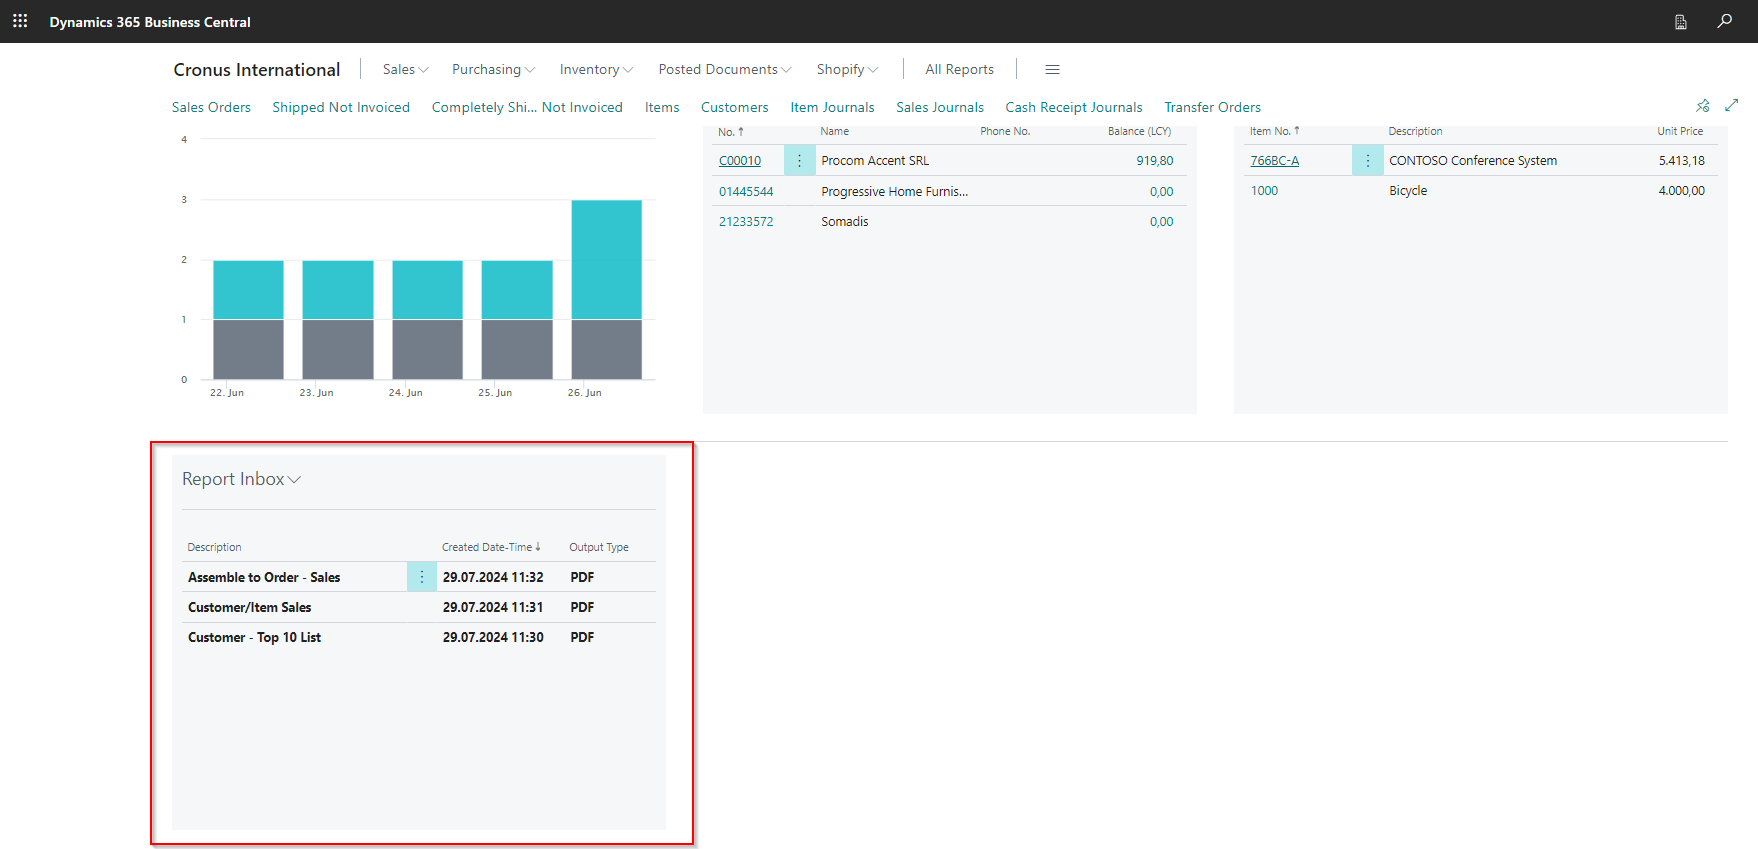This screenshot has width=1758, height=849.
Task: Open Sales Orders link
Action: [x=211, y=107]
